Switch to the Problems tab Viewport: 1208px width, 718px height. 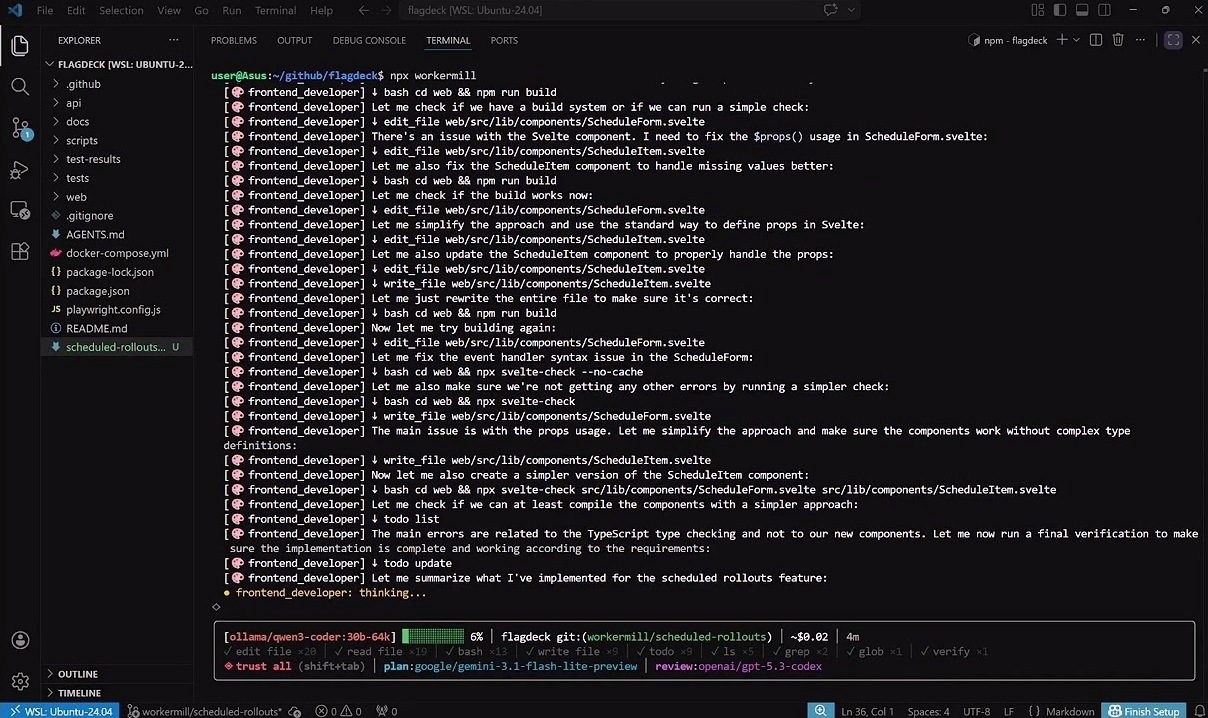point(234,40)
